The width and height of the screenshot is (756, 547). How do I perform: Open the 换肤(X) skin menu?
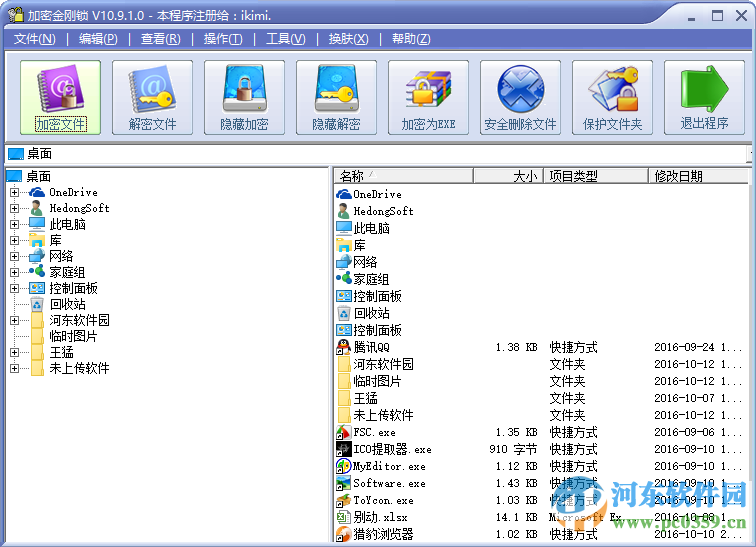pos(348,39)
